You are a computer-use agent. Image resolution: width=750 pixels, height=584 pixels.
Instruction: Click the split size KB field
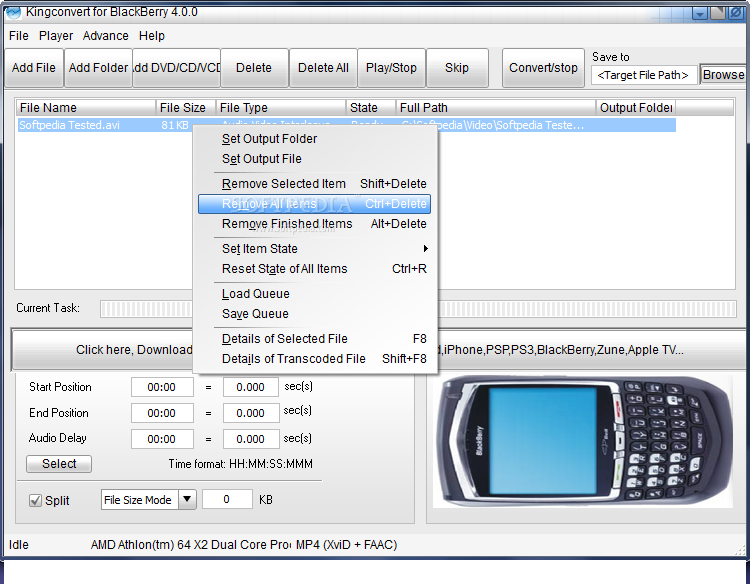pyautogui.click(x=227, y=500)
